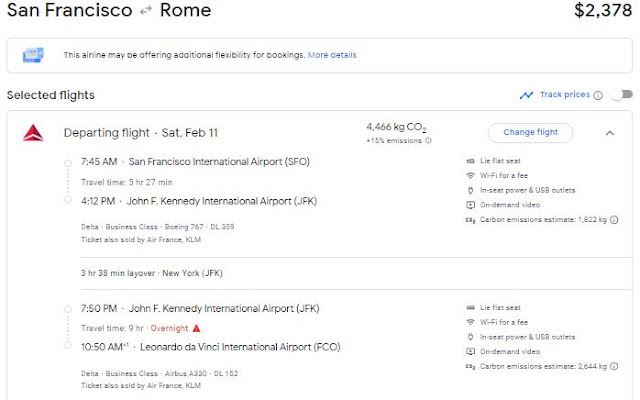Screen dimensions: 640x400
Task: Click the Change flight button
Action: [x=530, y=132]
